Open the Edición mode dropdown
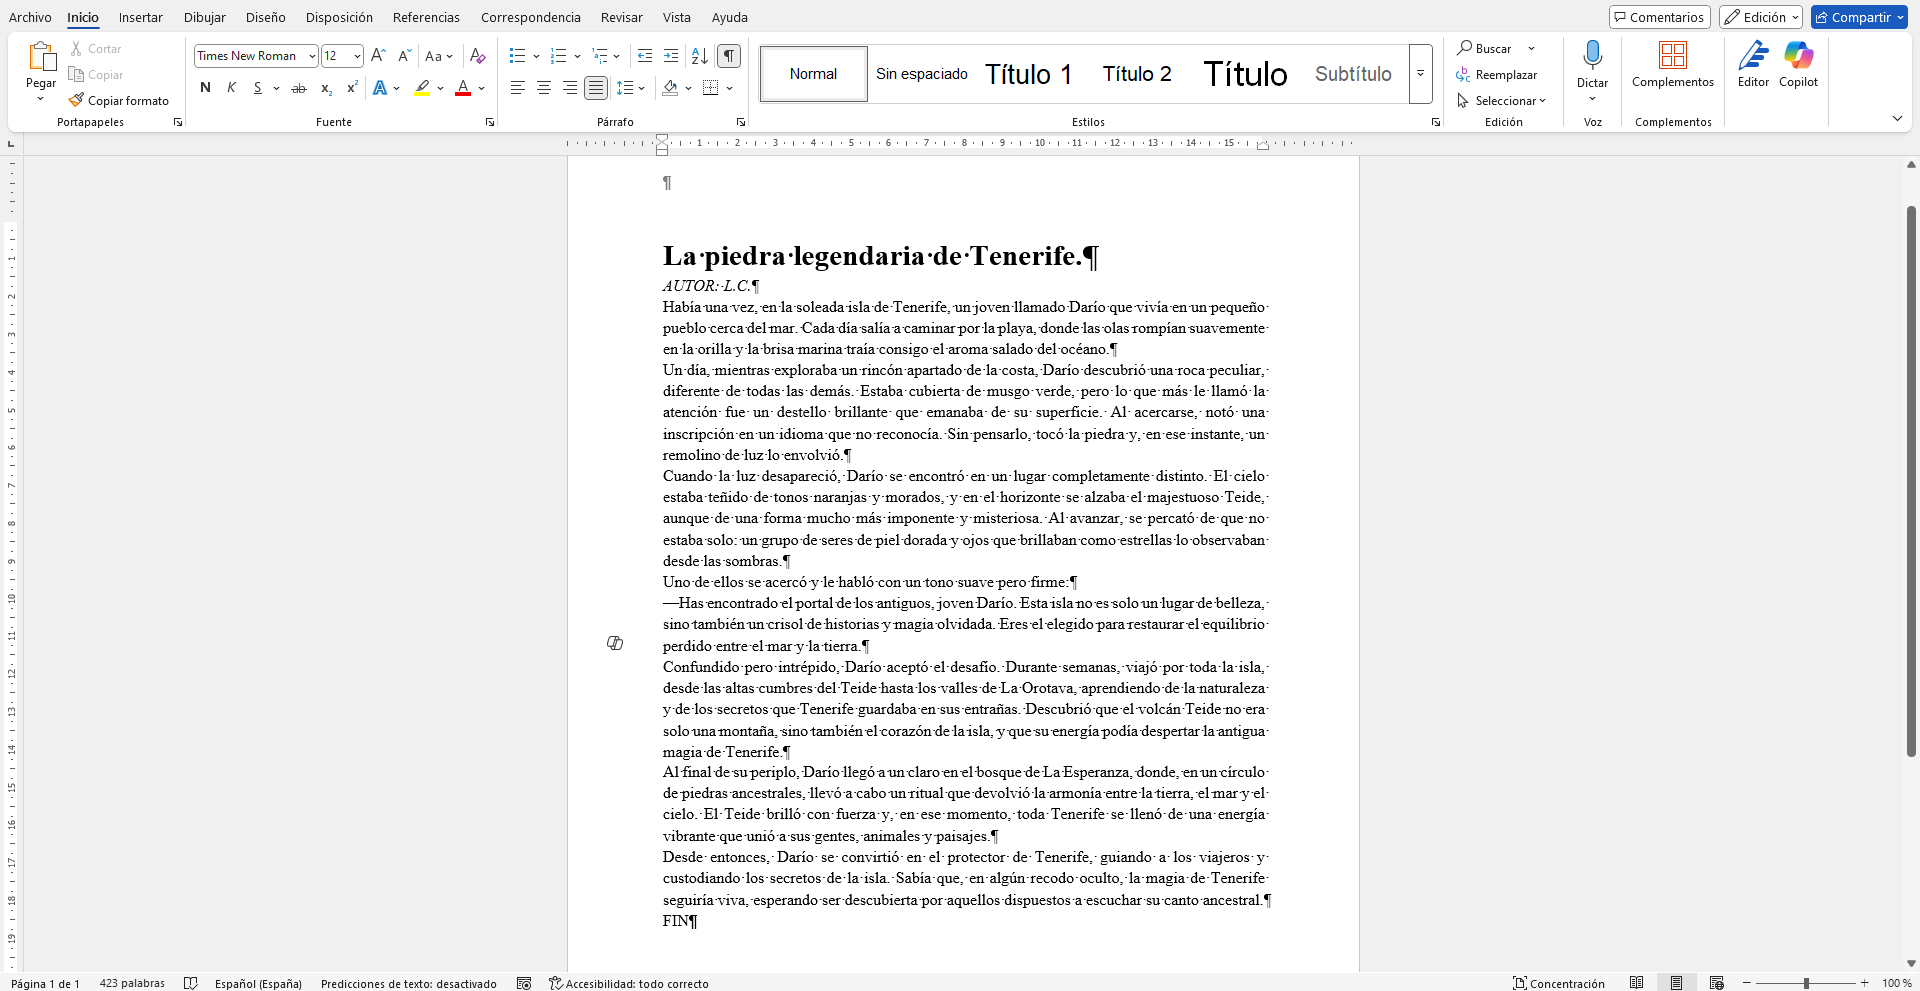The width and height of the screenshot is (1920, 991). click(1759, 16)
